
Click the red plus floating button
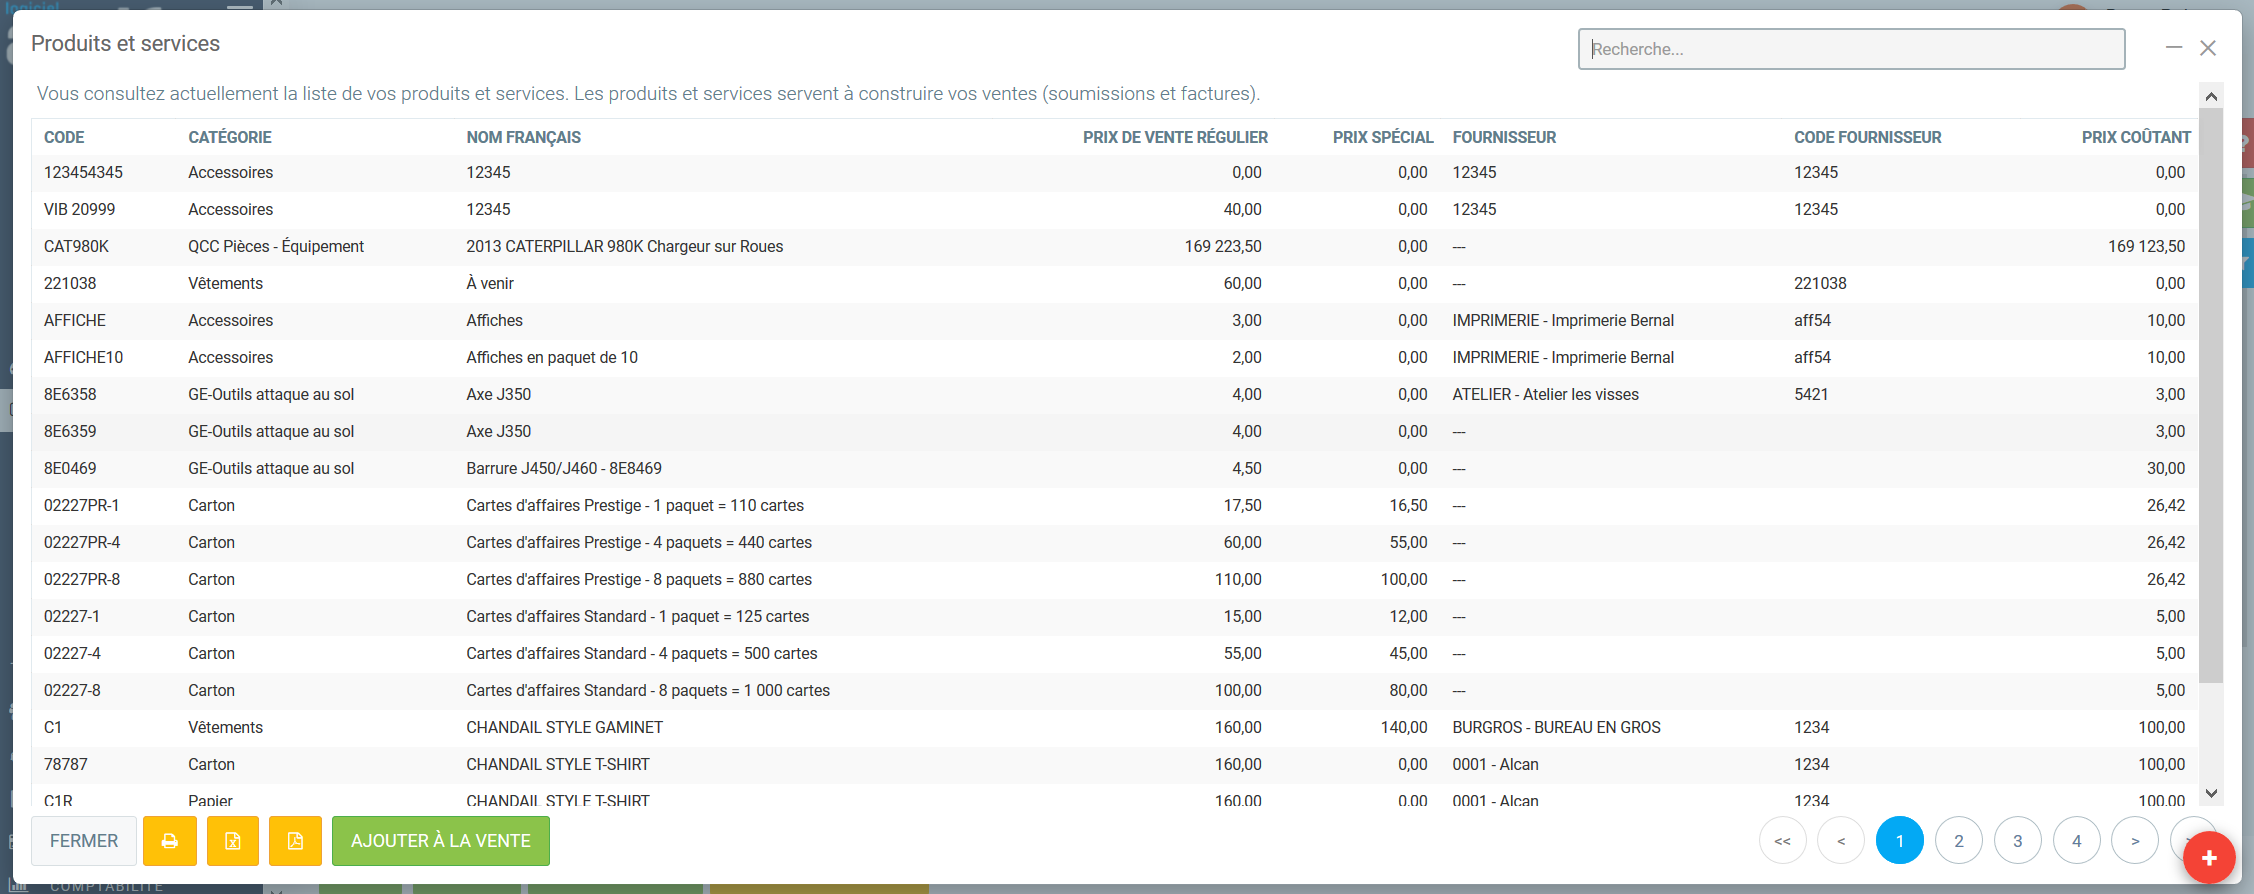[2209, 858]
